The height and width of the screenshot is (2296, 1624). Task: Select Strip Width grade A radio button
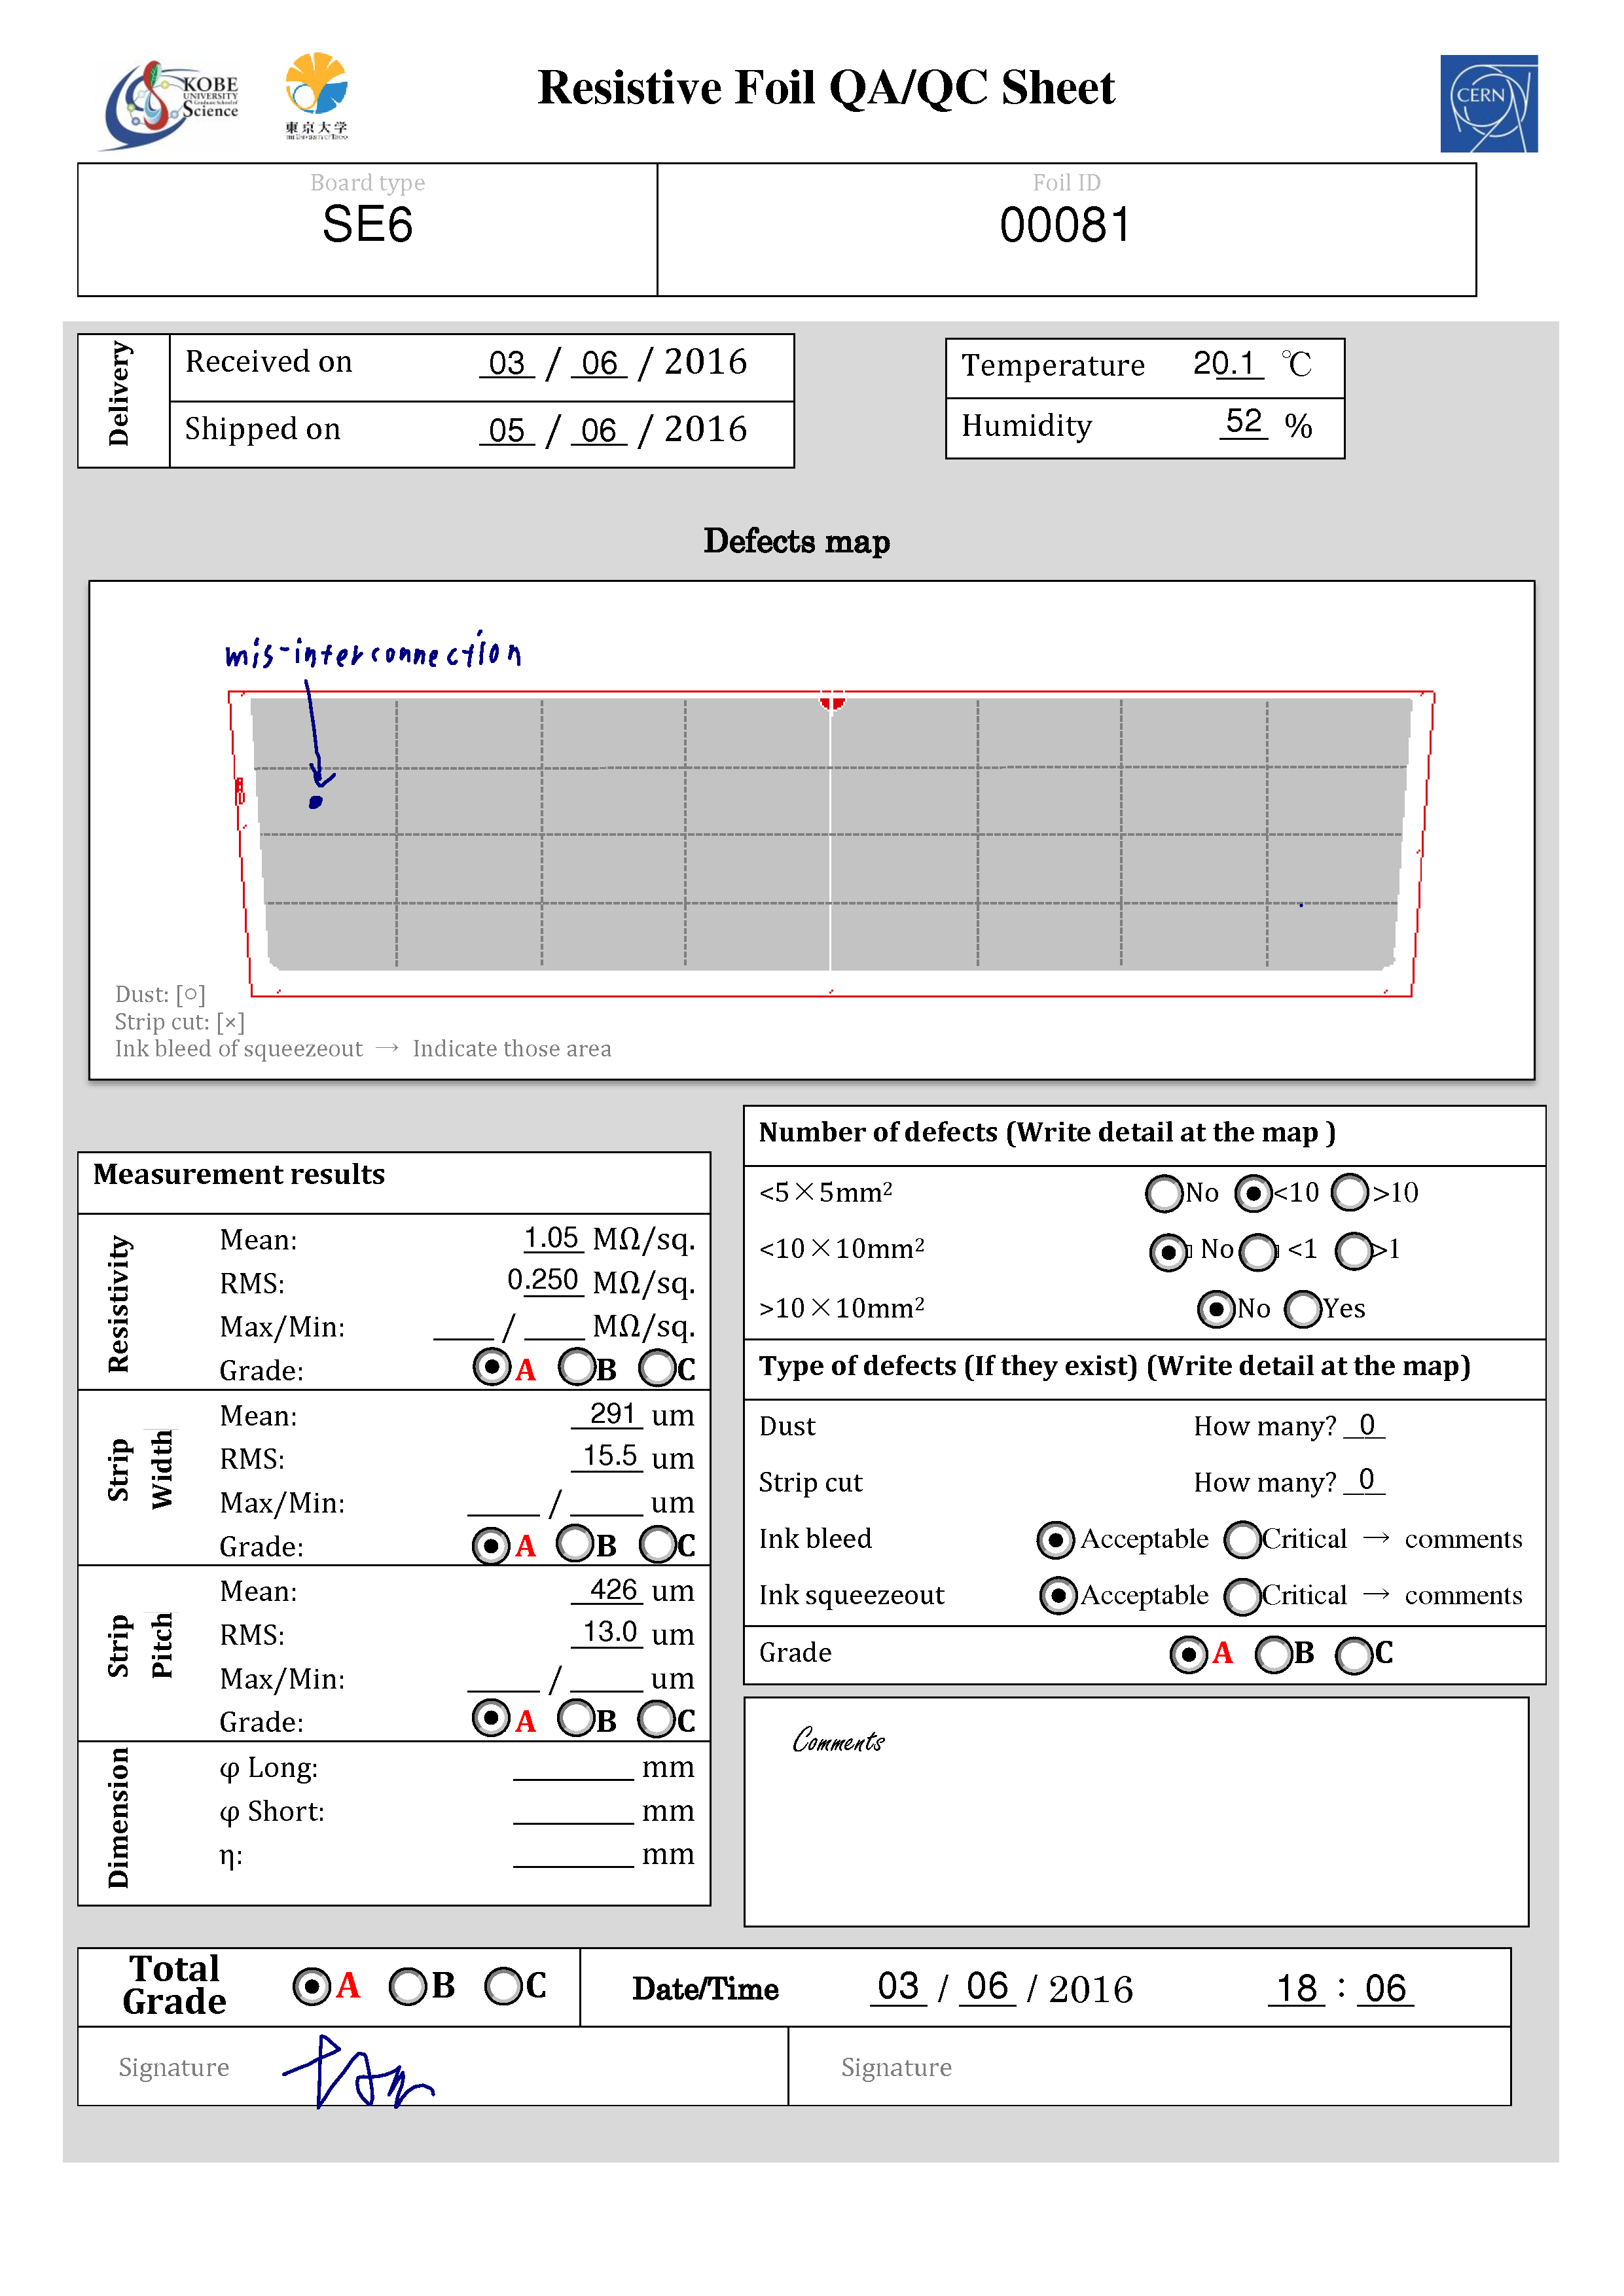(491, 1545)
